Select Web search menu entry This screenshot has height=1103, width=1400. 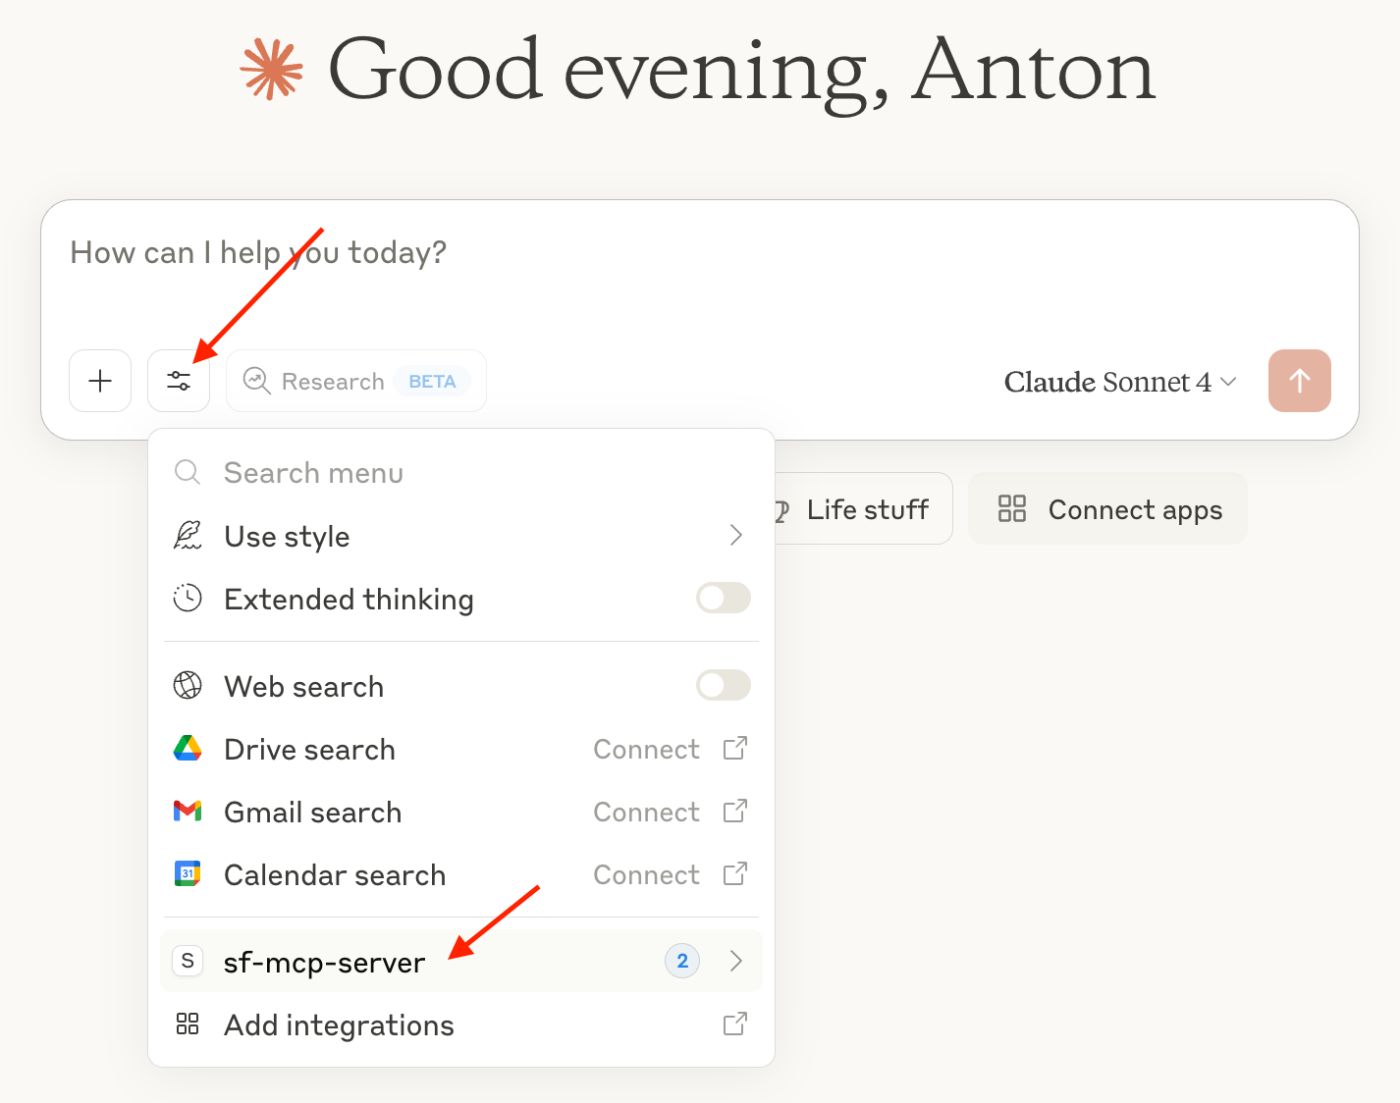pos(461,686)
